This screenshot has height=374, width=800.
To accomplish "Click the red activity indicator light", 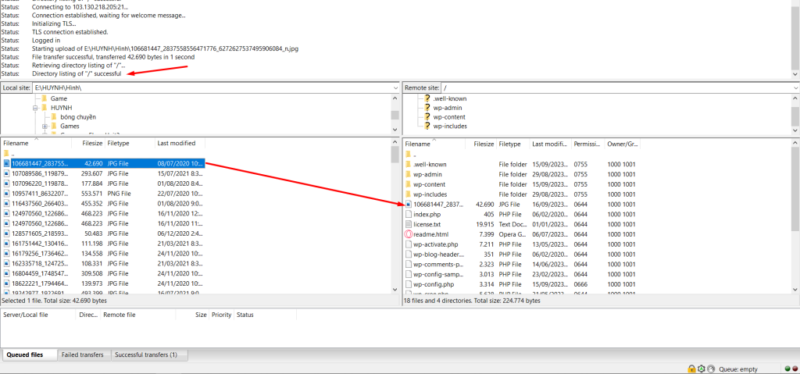I will point(795,369).
